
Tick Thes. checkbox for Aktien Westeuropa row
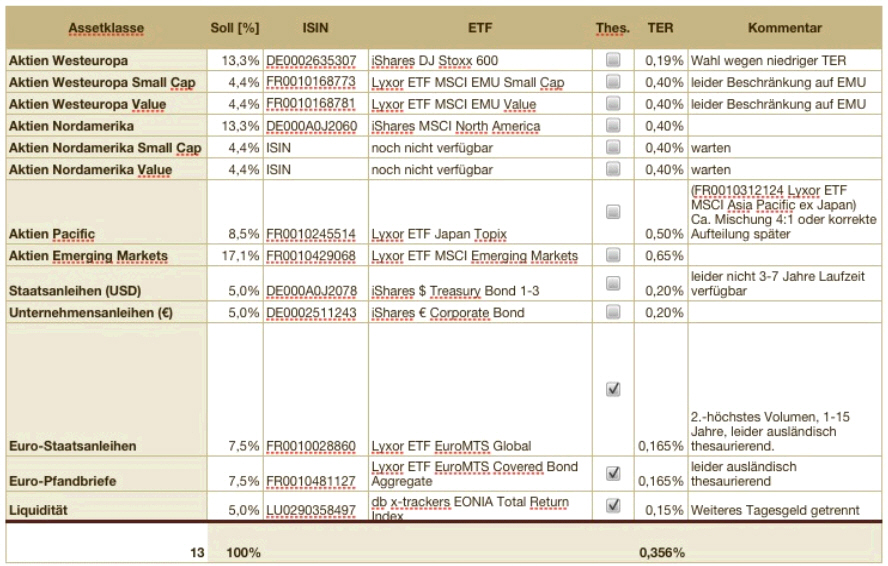pyautogui.click(x=613, y=59)
